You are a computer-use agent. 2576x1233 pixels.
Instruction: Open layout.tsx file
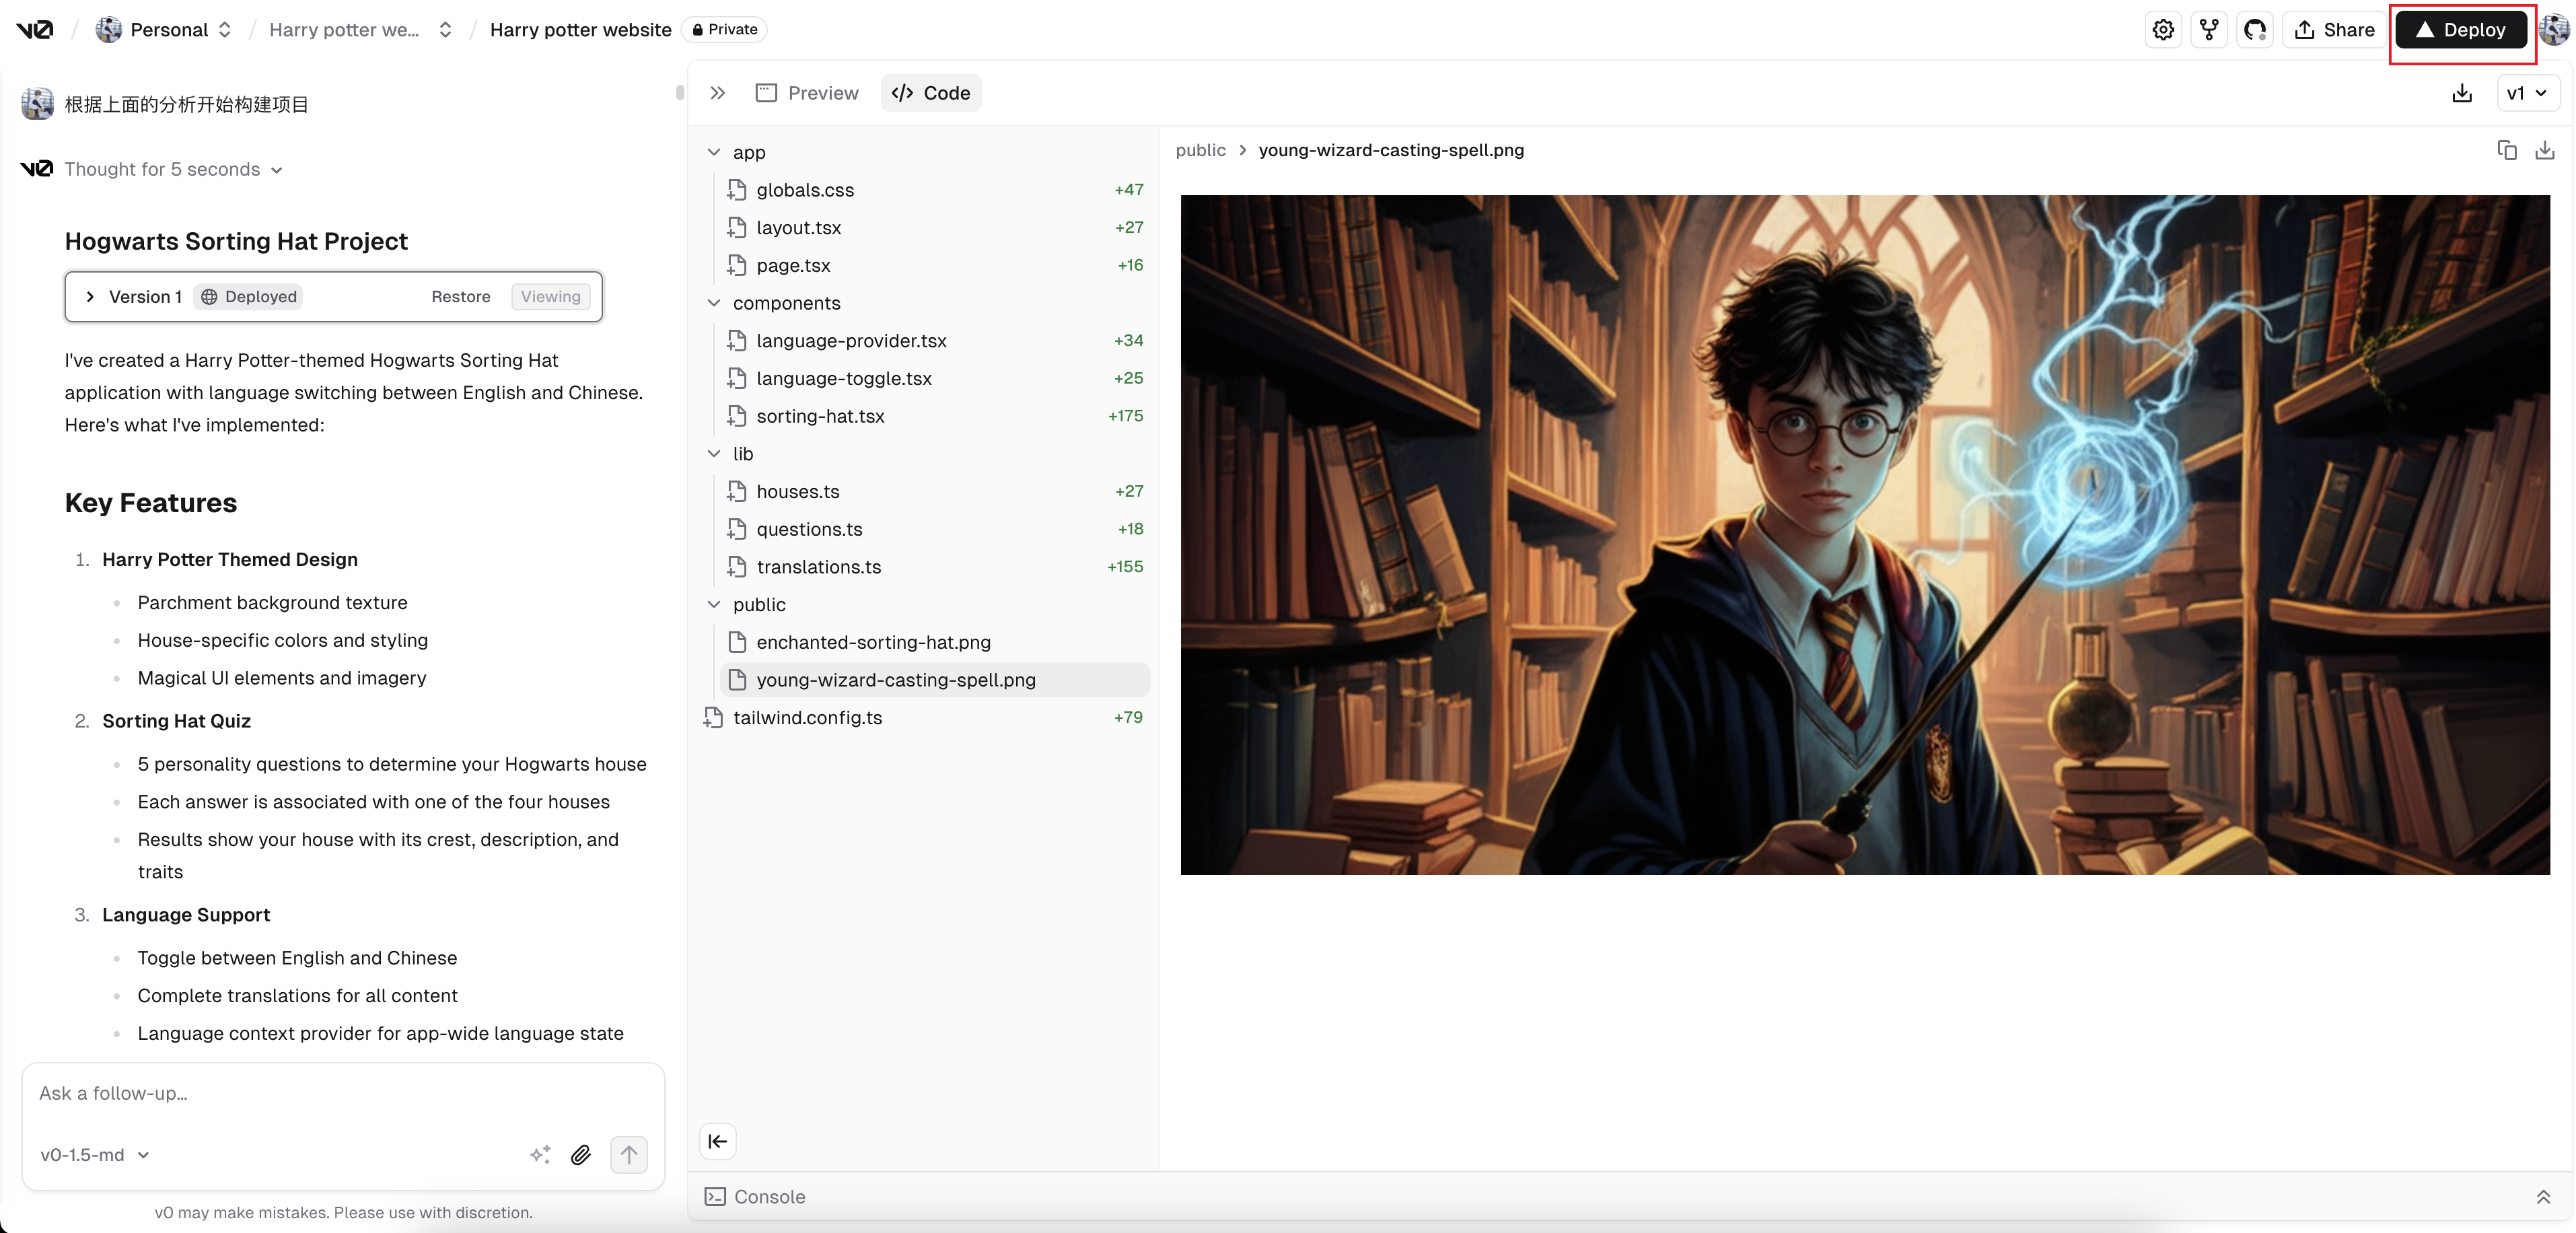point(935,228)
